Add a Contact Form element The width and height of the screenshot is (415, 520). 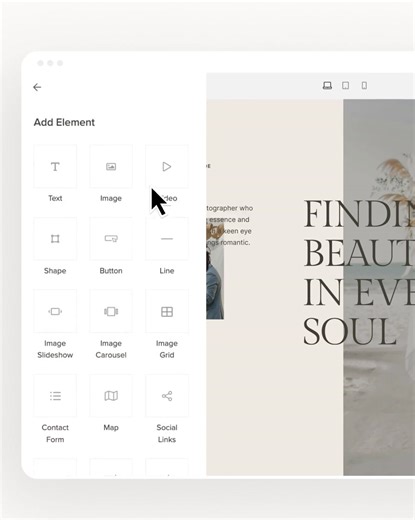click(x=55, y=396)
